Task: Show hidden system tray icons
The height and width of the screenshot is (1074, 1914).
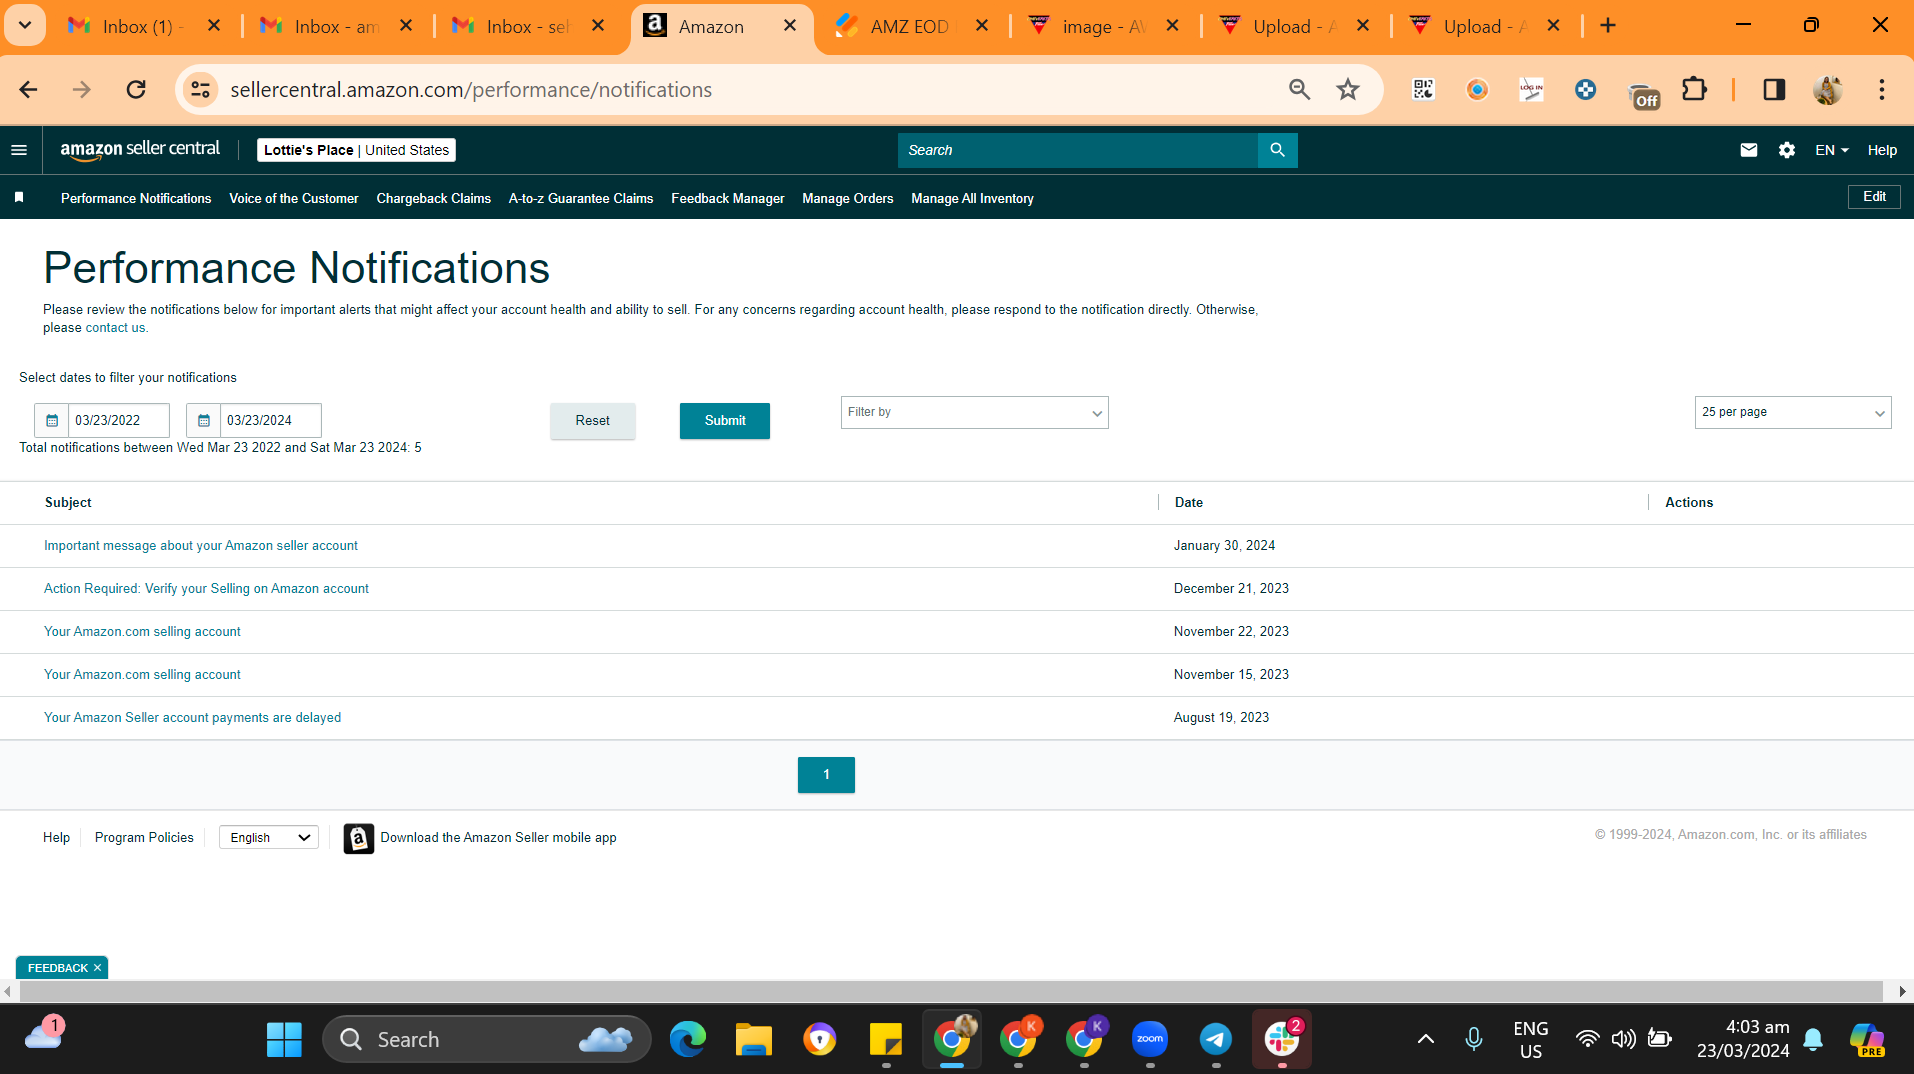Action: click(x=1426, y=1040)
